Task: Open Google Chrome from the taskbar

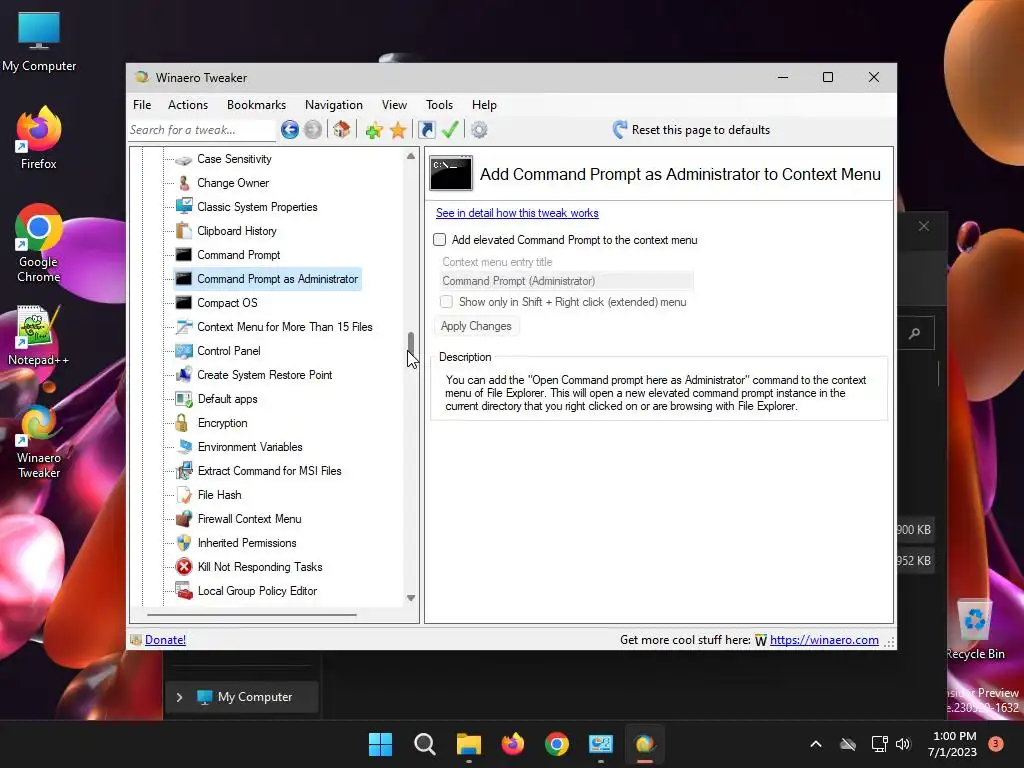Action: (x=556, y=744)
